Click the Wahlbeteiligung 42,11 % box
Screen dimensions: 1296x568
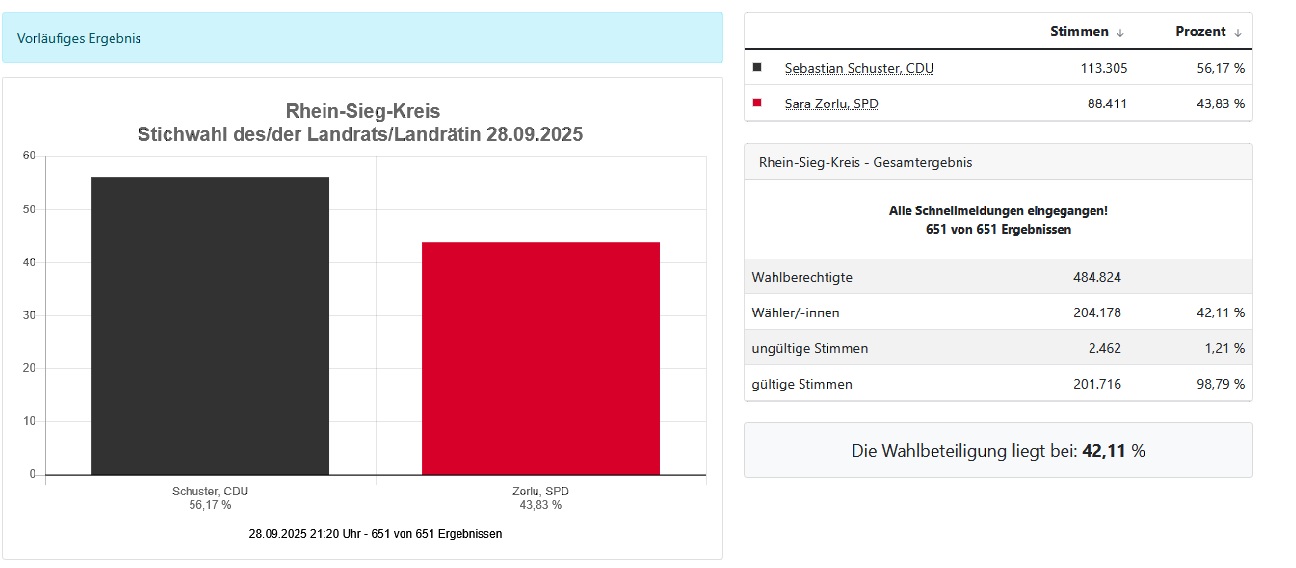(x=997, y=451)
